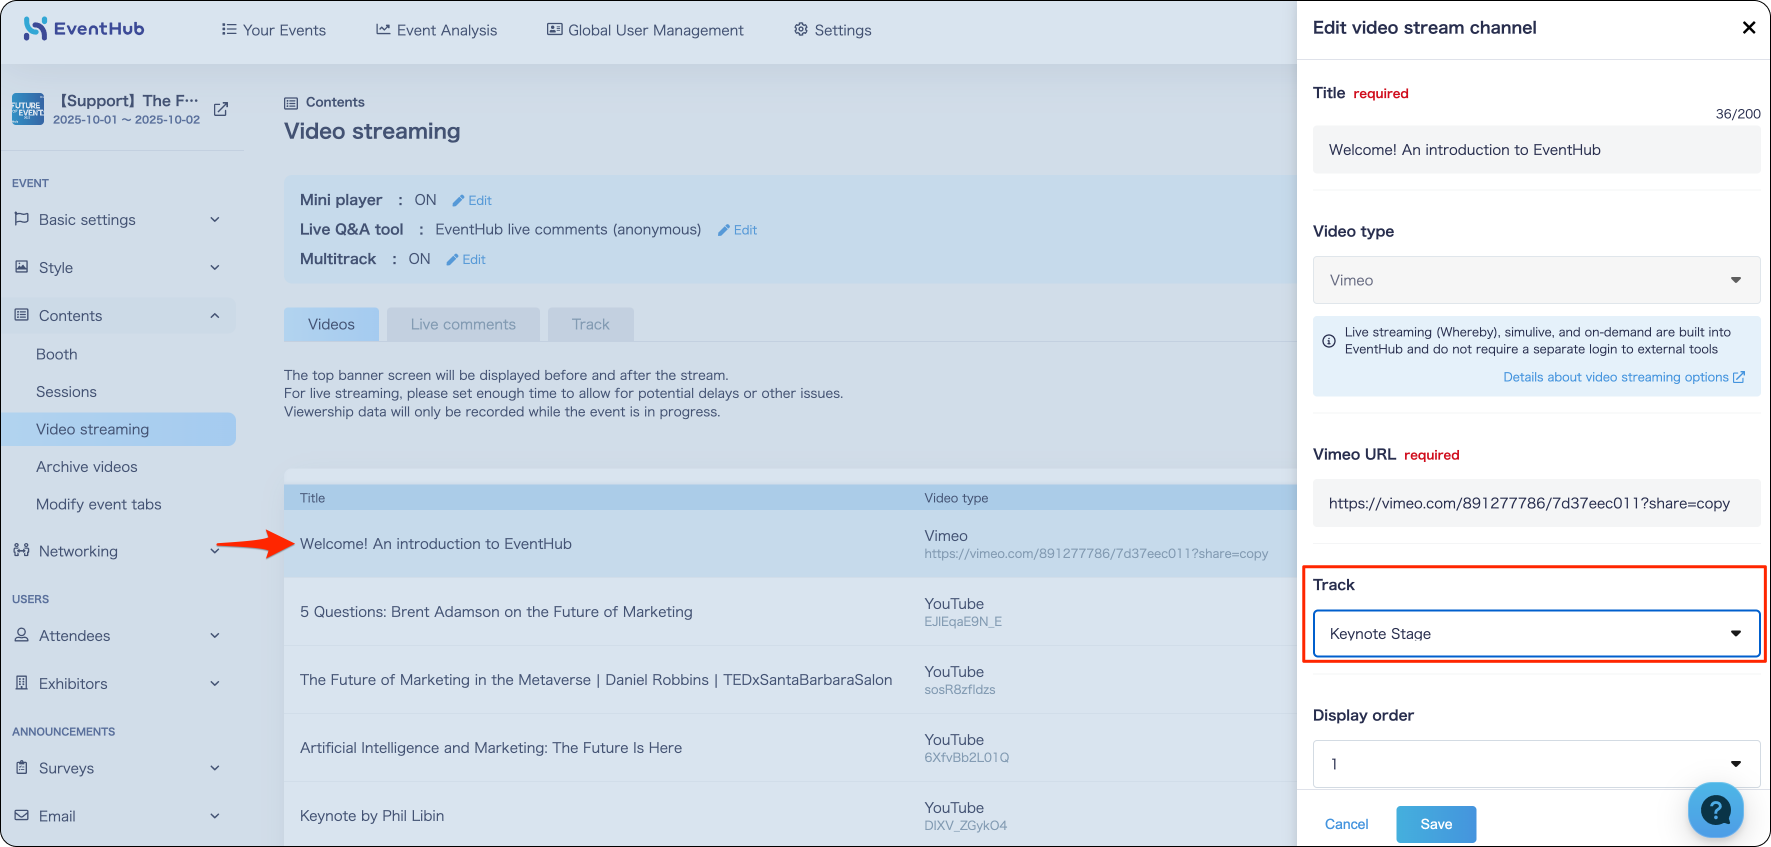Open Your Events in top navigation
Image resolution: width=1771 pixels, height=847 pixels.
[273, 30]
